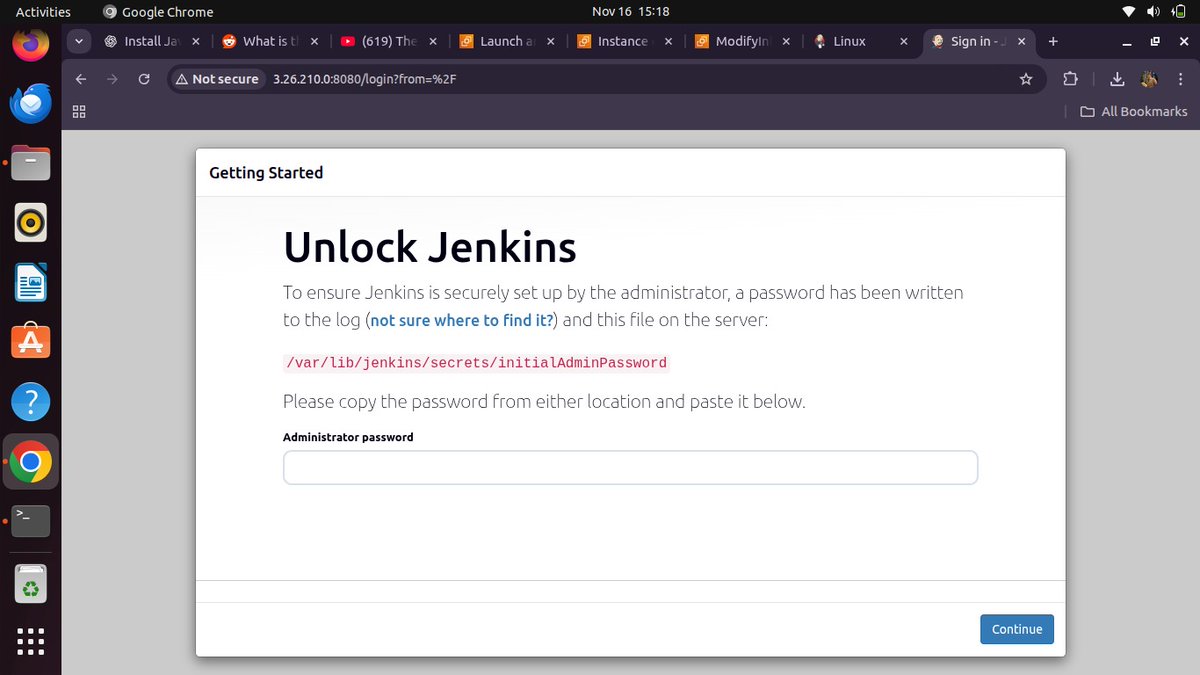Image resolution: width=1200 pixels, height=675 pixels.
Task: Click the /var/lib/jenkins/secrets/initialAdminPassword path
Action: 476,363
